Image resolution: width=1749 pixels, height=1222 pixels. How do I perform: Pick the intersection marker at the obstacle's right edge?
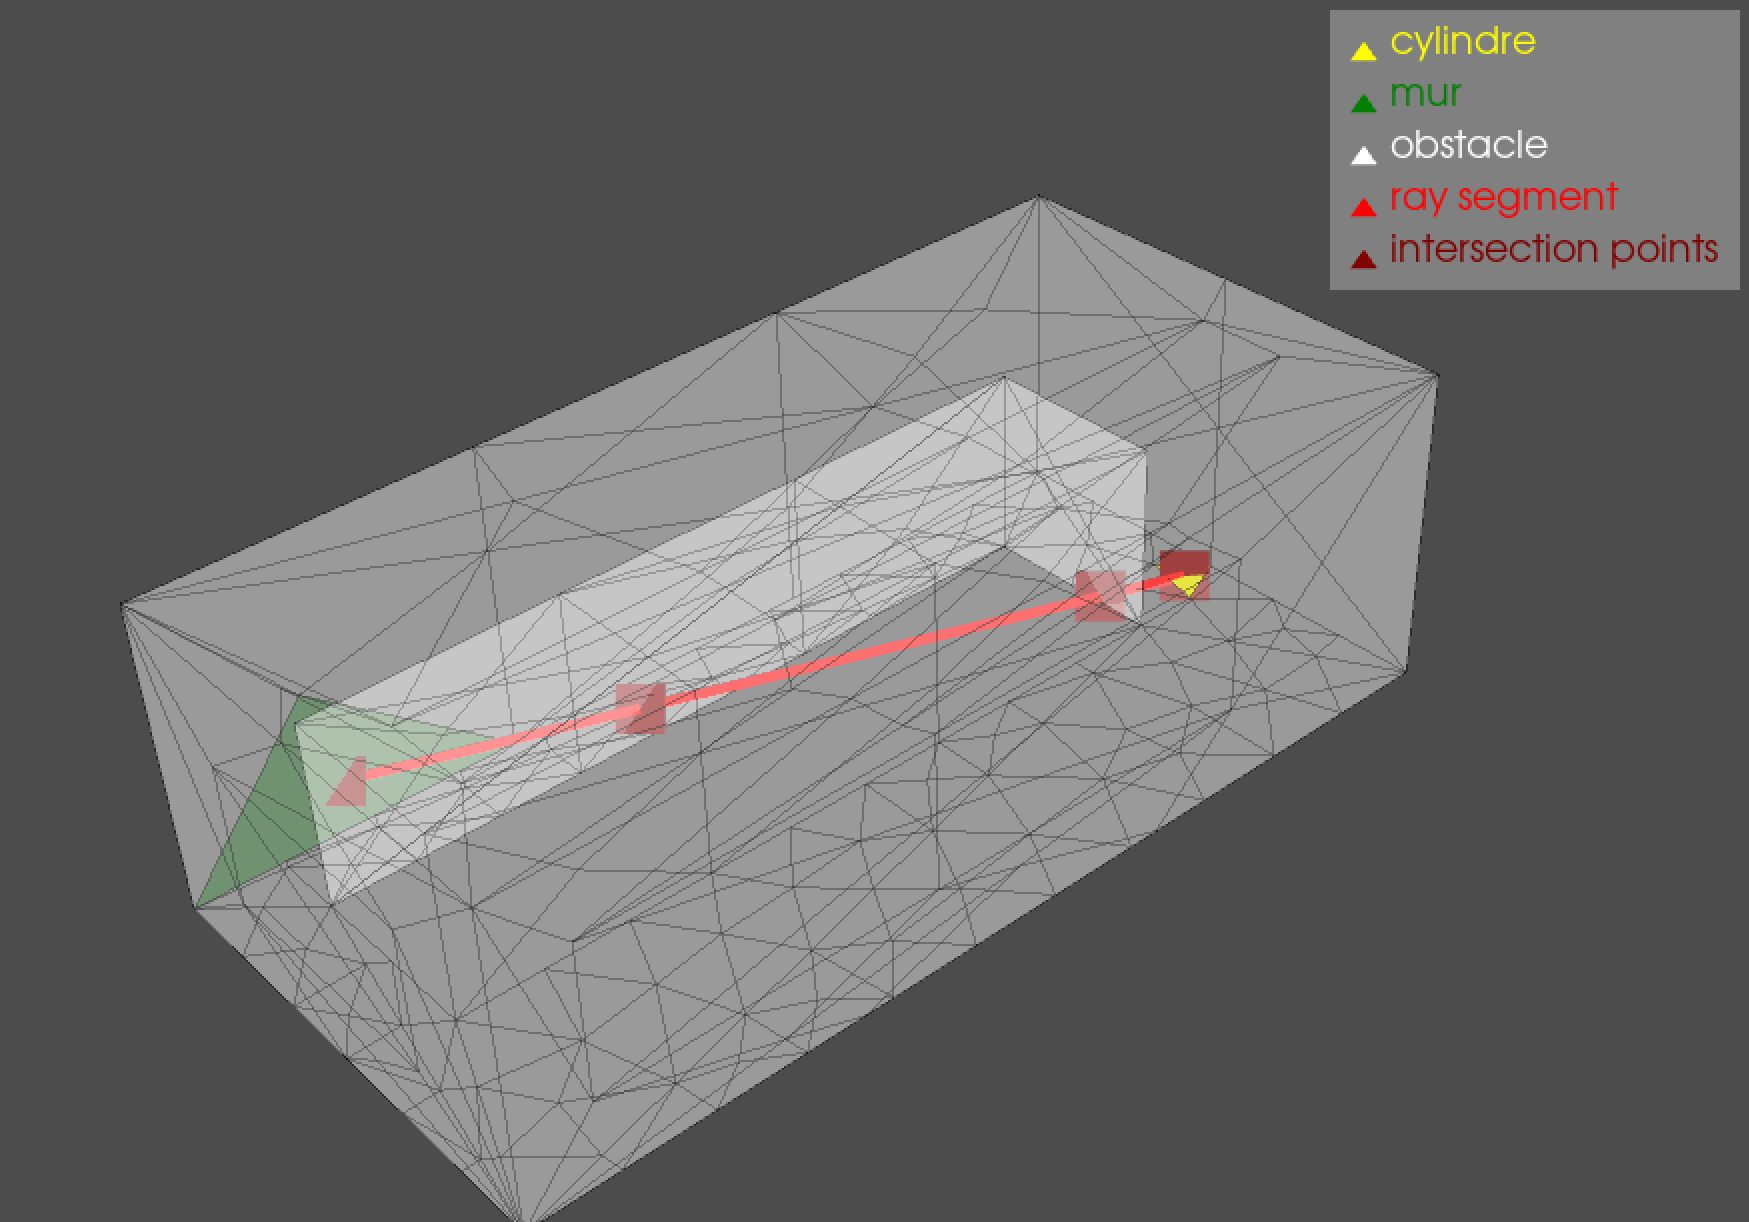point(1100,596)
